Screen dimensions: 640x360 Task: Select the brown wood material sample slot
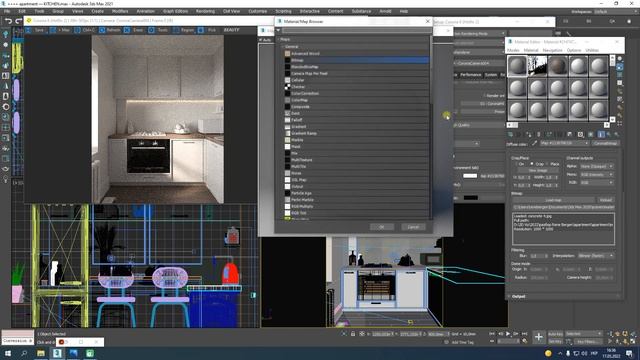click(x=558, y=66)
